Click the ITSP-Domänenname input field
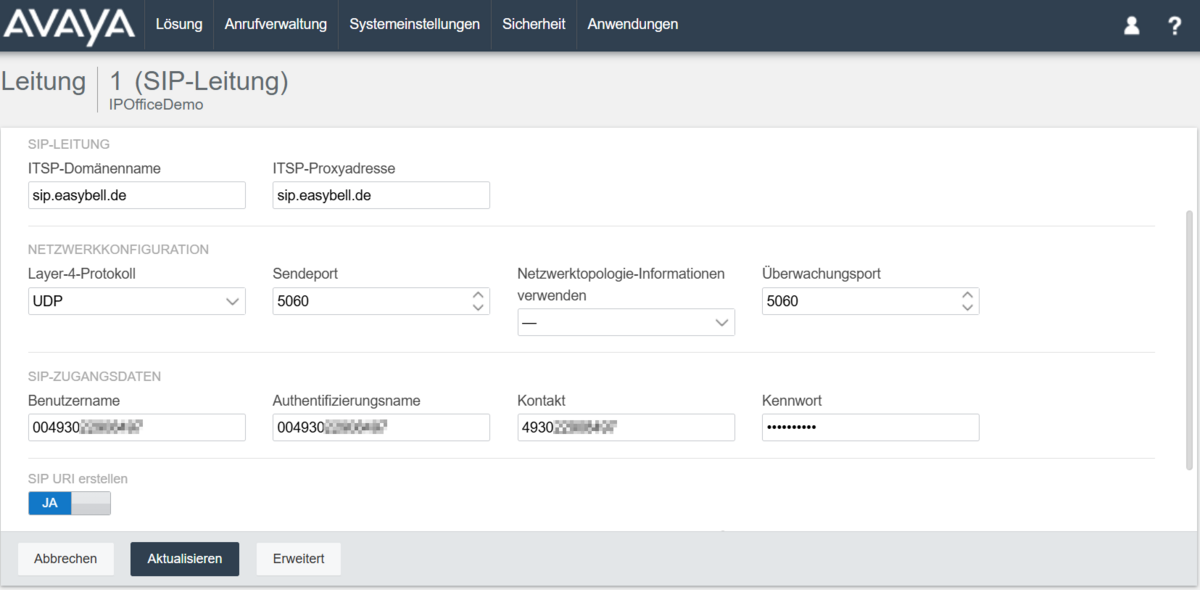 137,196
